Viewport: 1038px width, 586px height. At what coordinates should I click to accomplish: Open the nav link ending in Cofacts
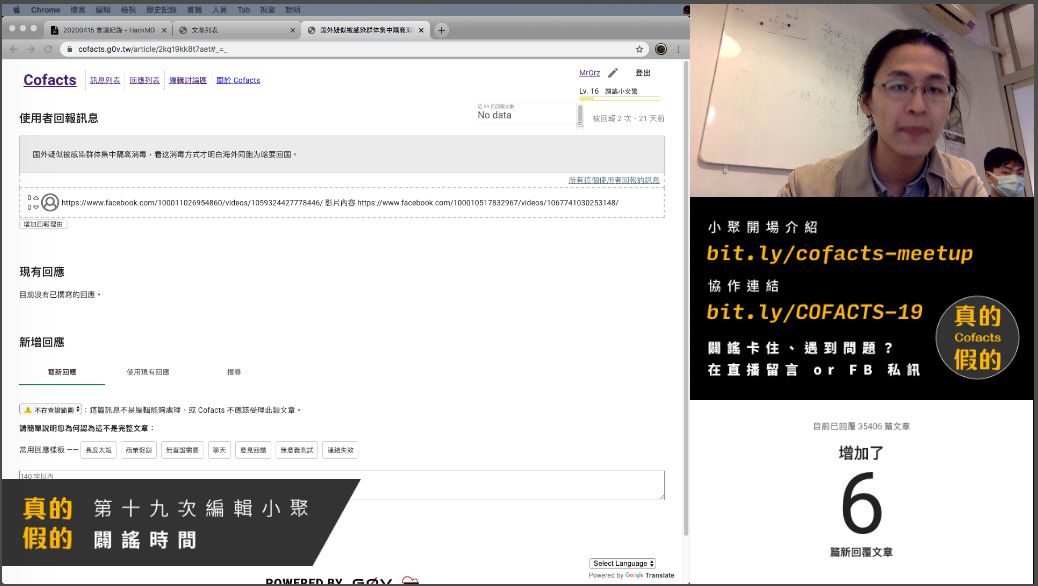coord(238,80)
